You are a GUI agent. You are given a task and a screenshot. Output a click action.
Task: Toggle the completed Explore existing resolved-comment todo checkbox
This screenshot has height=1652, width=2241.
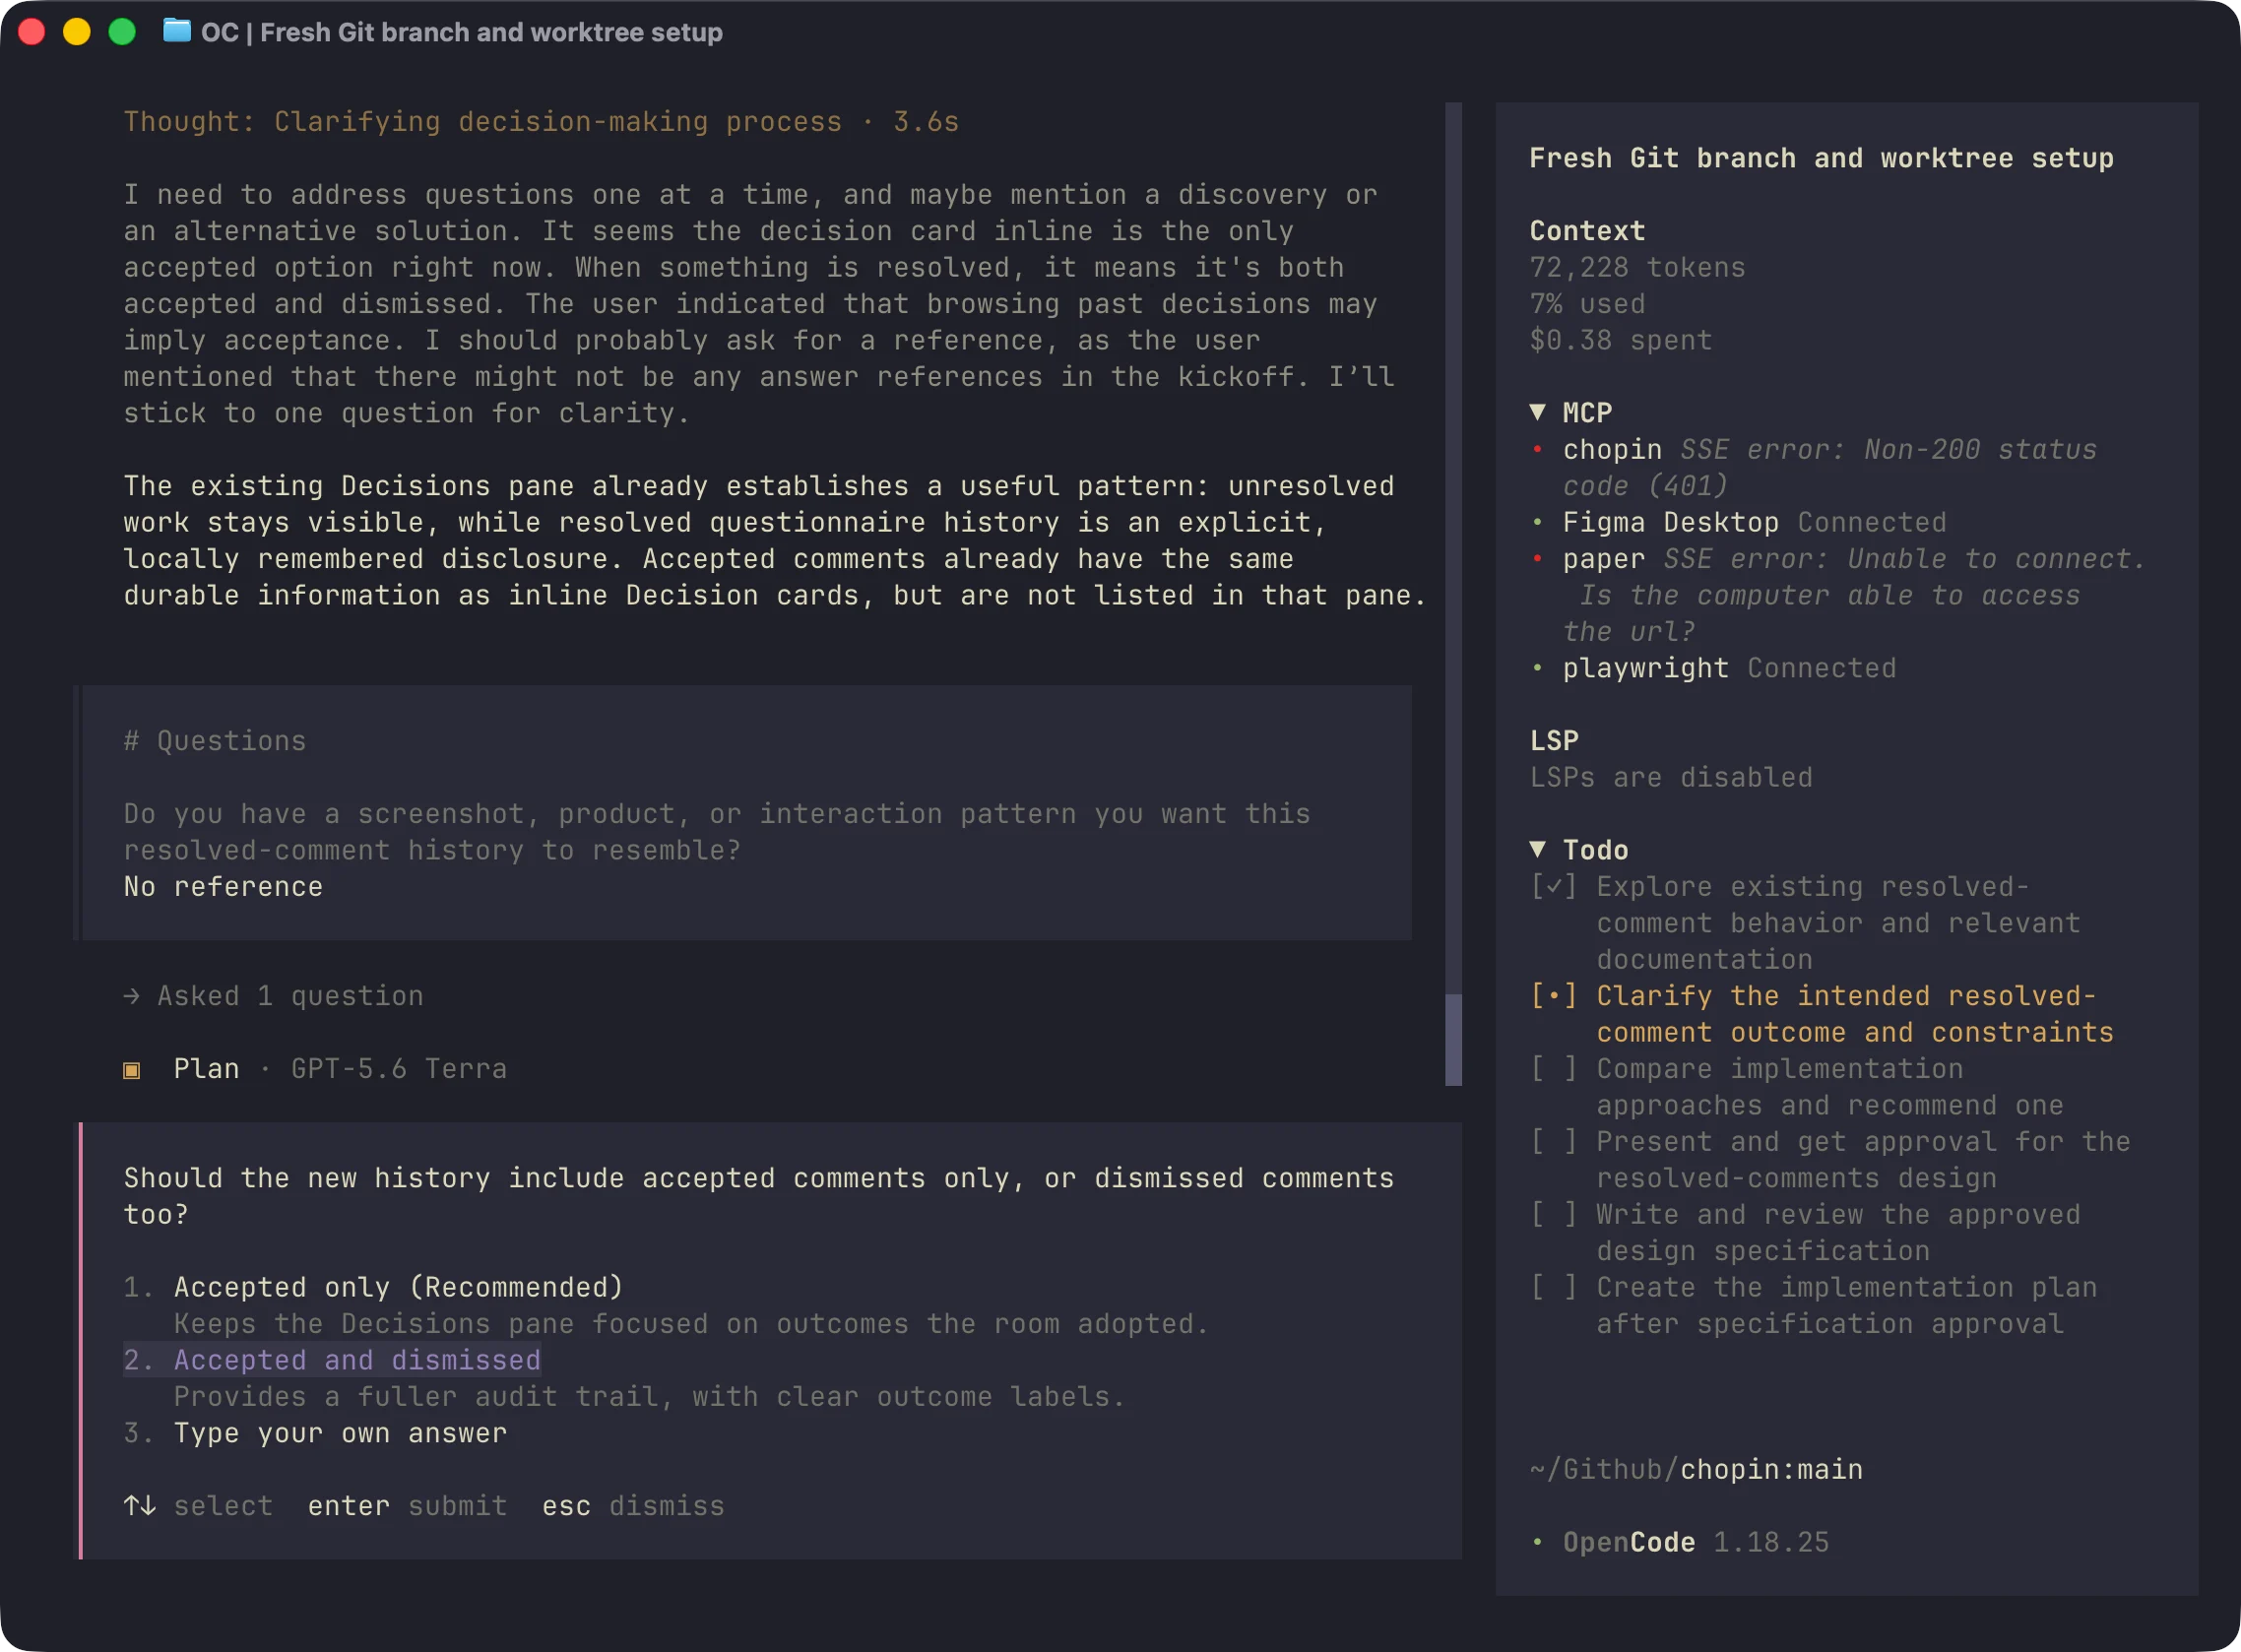point(1553,886)
